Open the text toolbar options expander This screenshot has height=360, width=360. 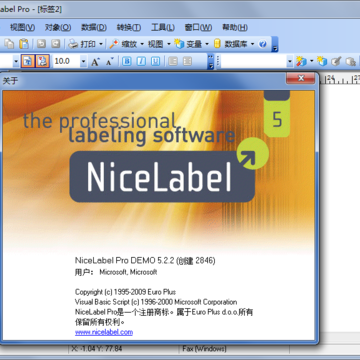211,62
